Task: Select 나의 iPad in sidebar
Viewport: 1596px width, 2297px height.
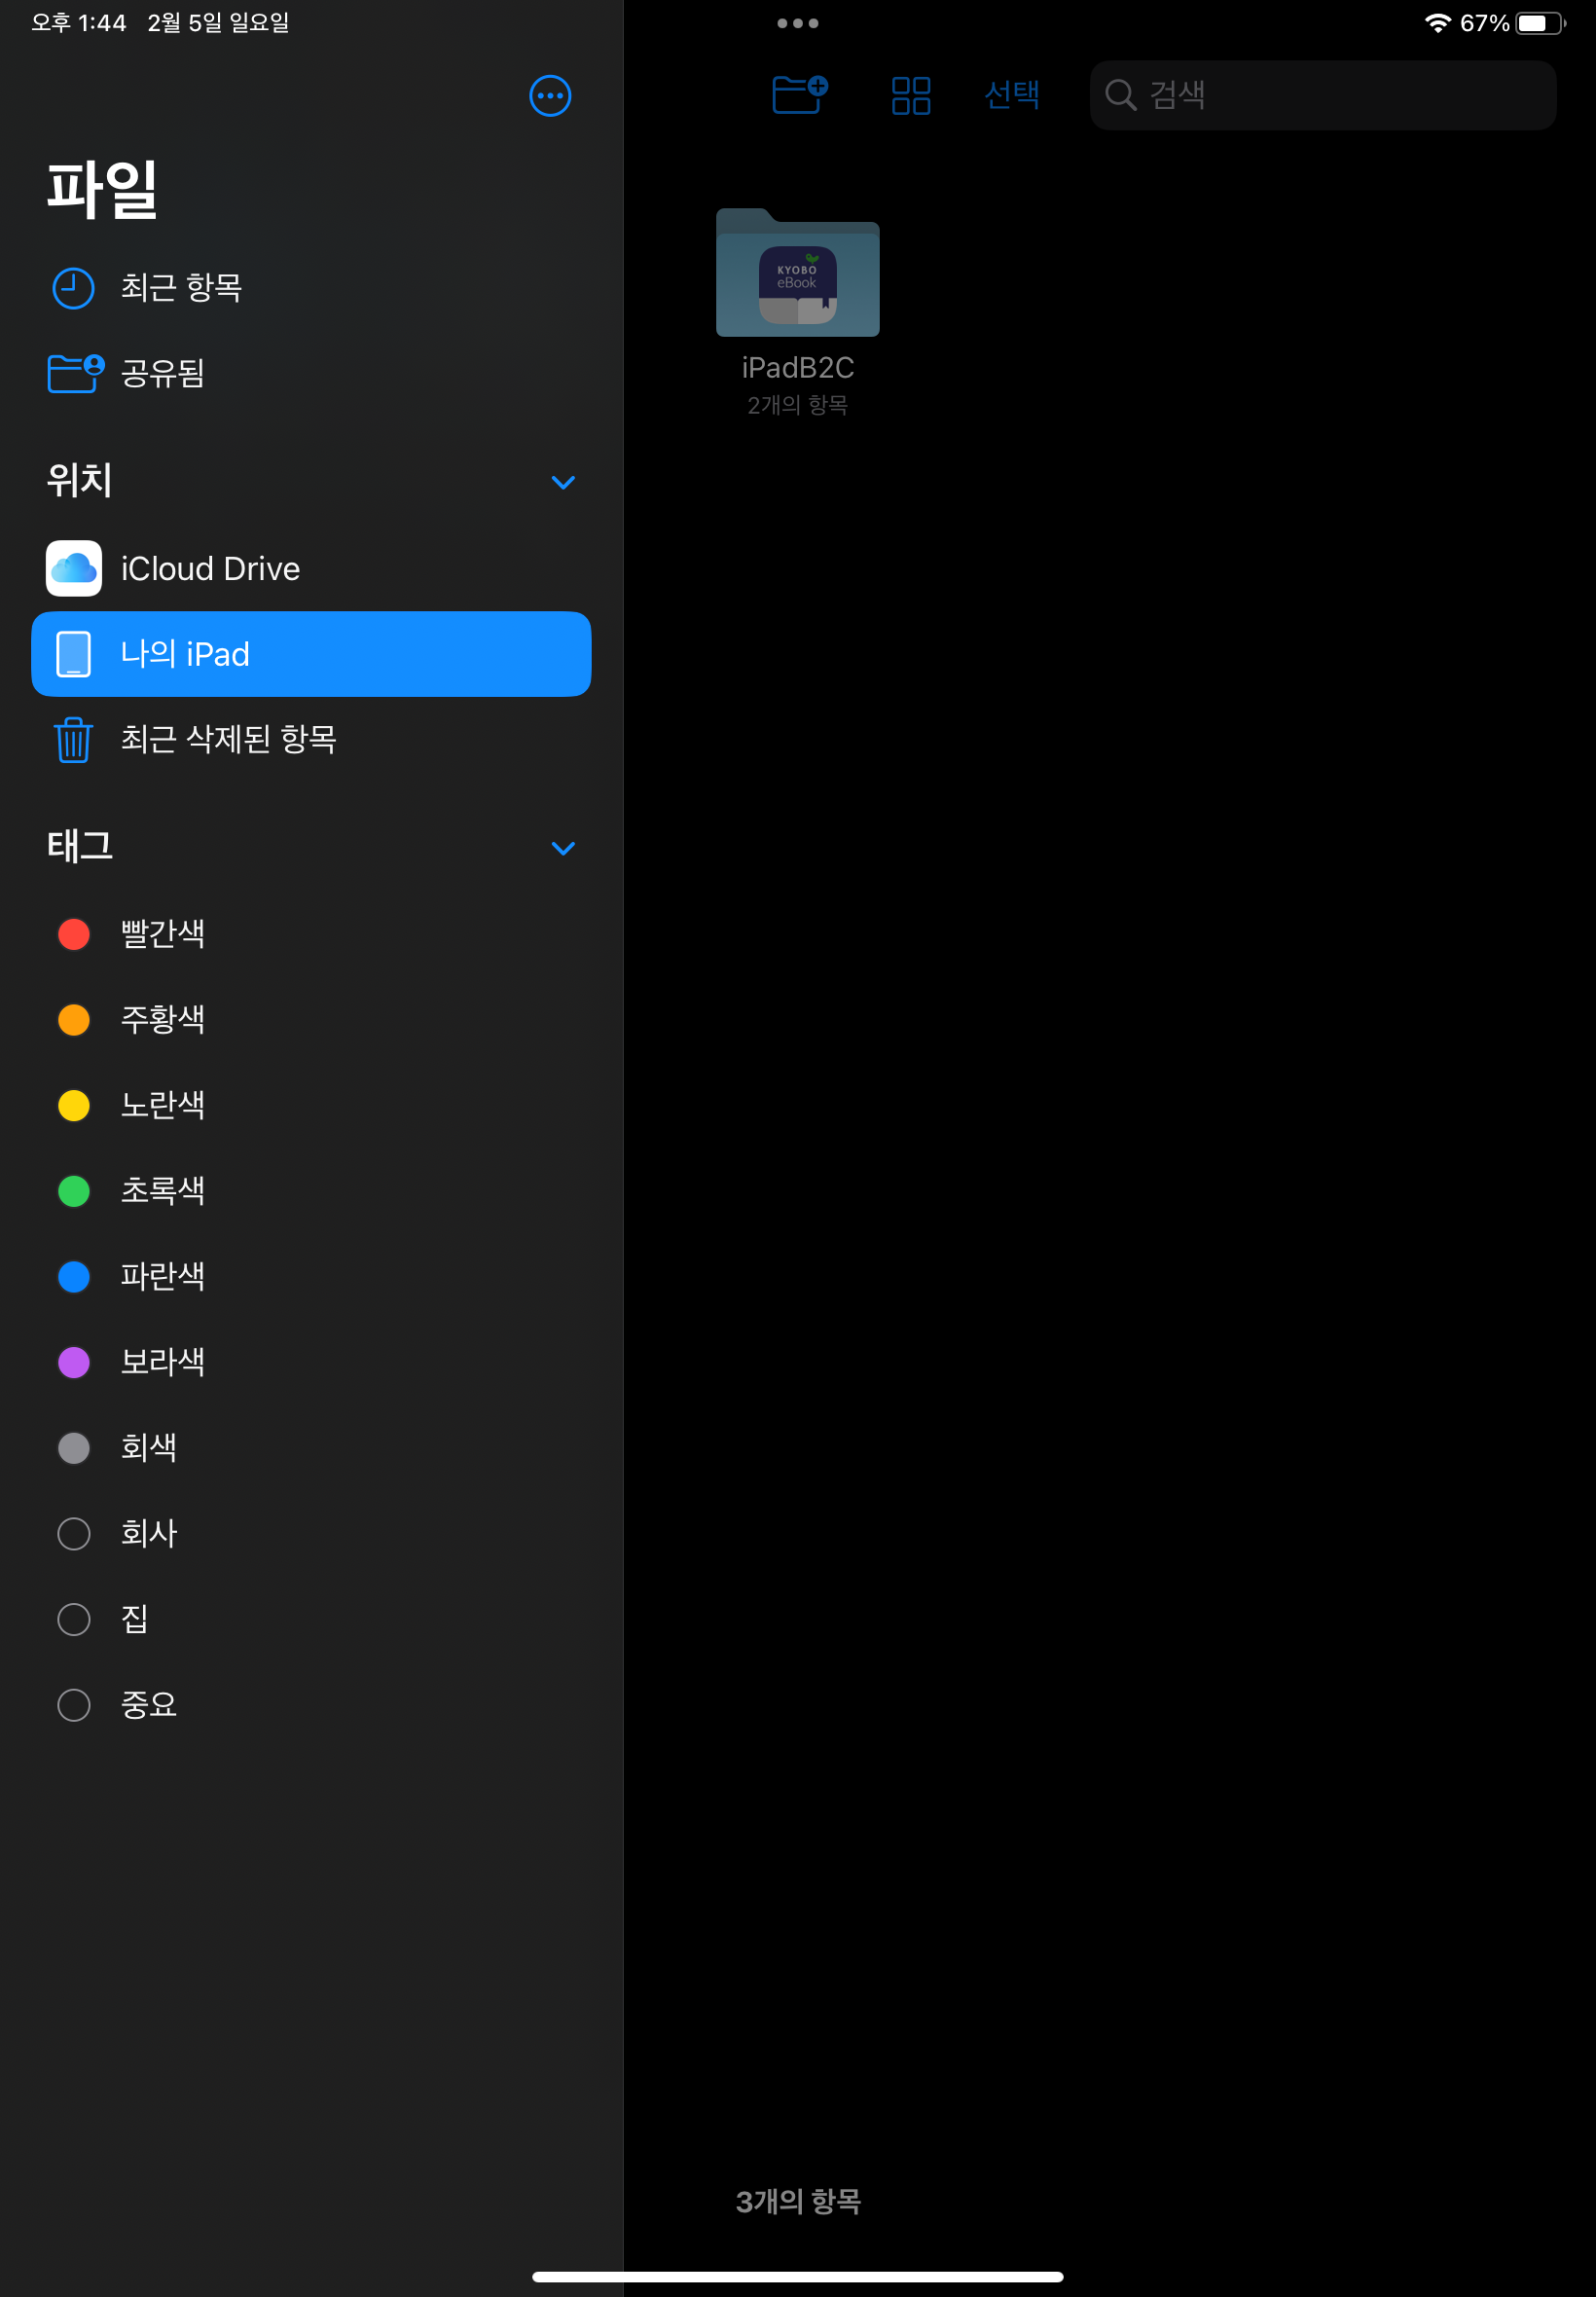Action: [x=310, y=654]
